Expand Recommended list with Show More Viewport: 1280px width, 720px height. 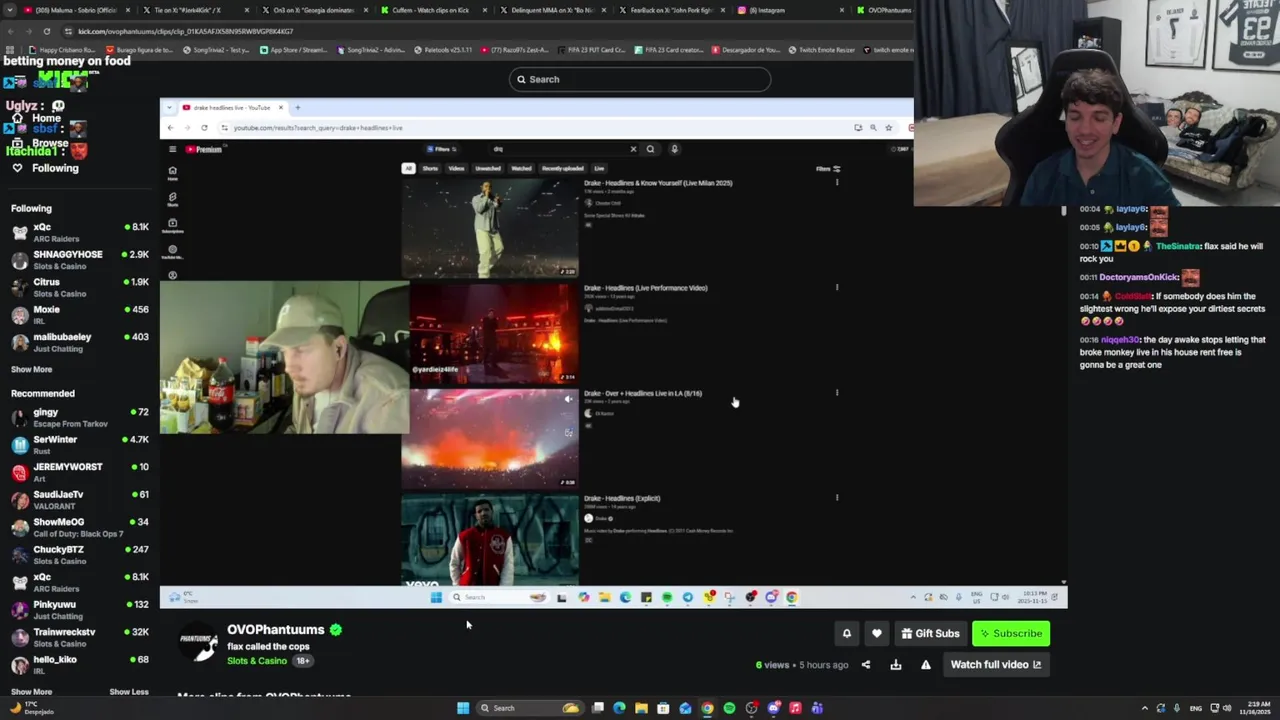coord(31,691)
